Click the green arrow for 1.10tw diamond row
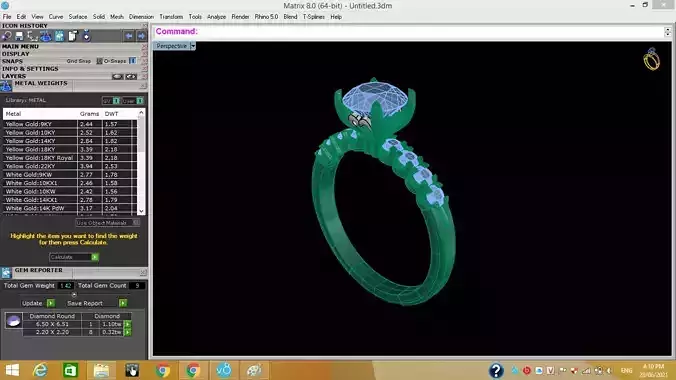The width and height of the screenshot is (676, 380). coord(128,324)
